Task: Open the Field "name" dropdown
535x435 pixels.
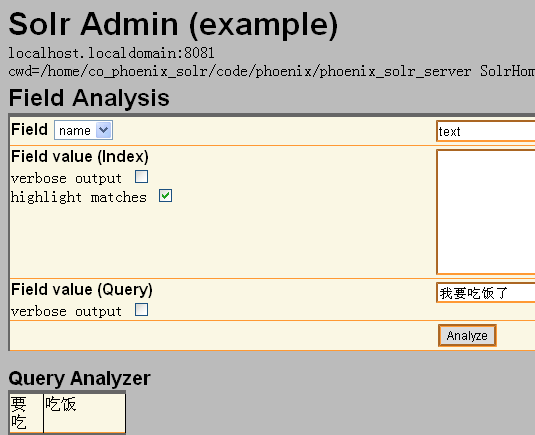Action: 83,130
